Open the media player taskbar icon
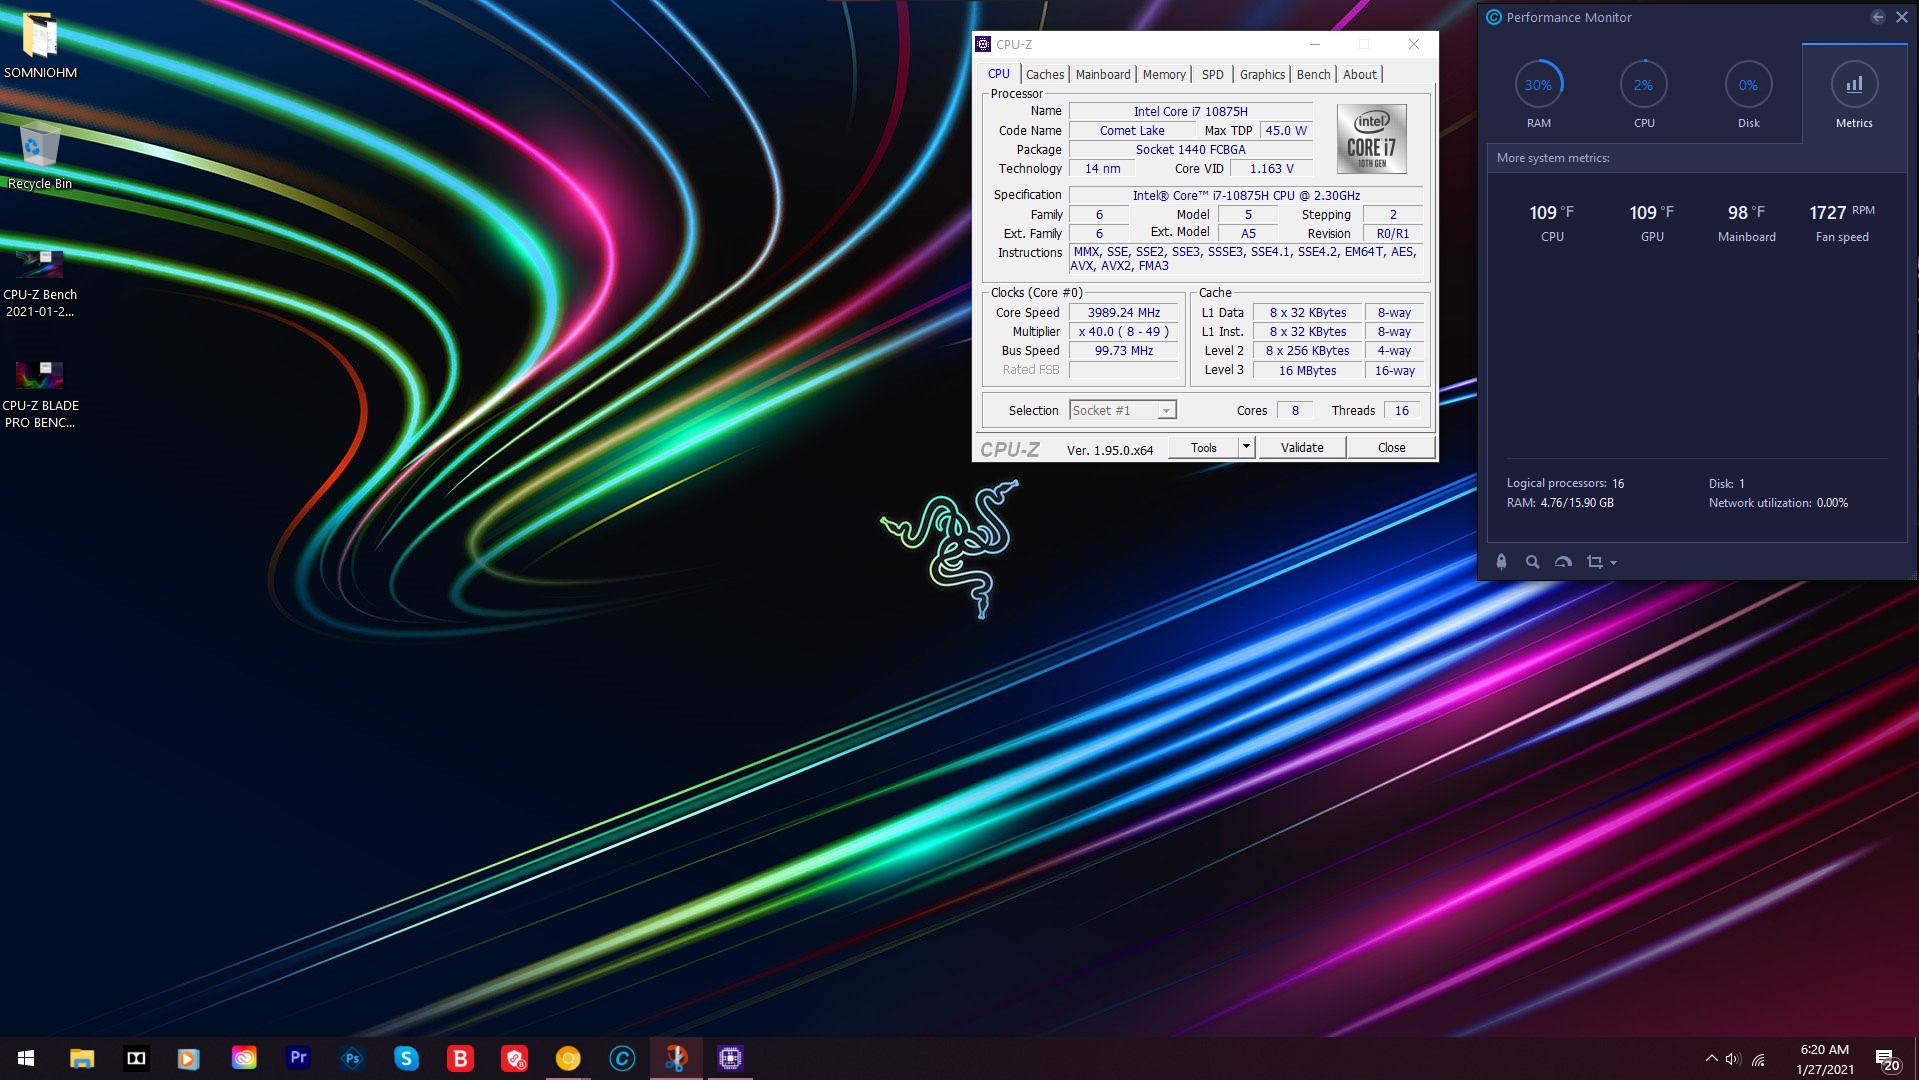The image size is (1919, 1080). point(189,1058)
